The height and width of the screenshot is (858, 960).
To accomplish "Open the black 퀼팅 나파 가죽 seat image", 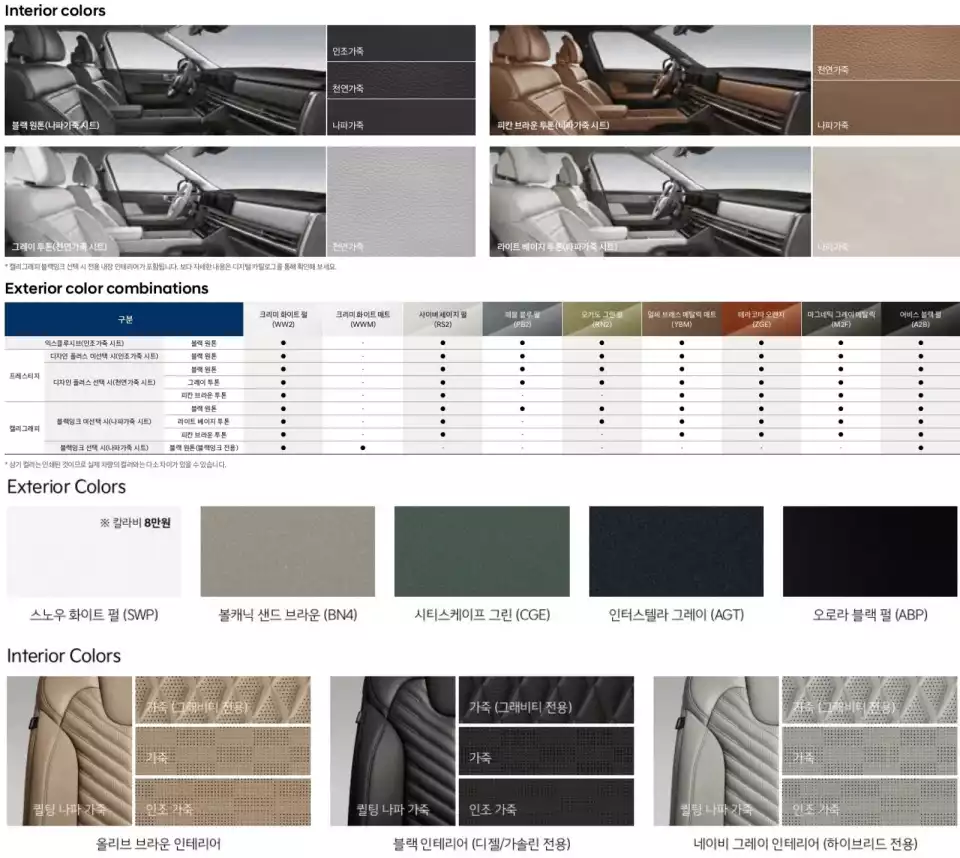I will pos(392,751).
